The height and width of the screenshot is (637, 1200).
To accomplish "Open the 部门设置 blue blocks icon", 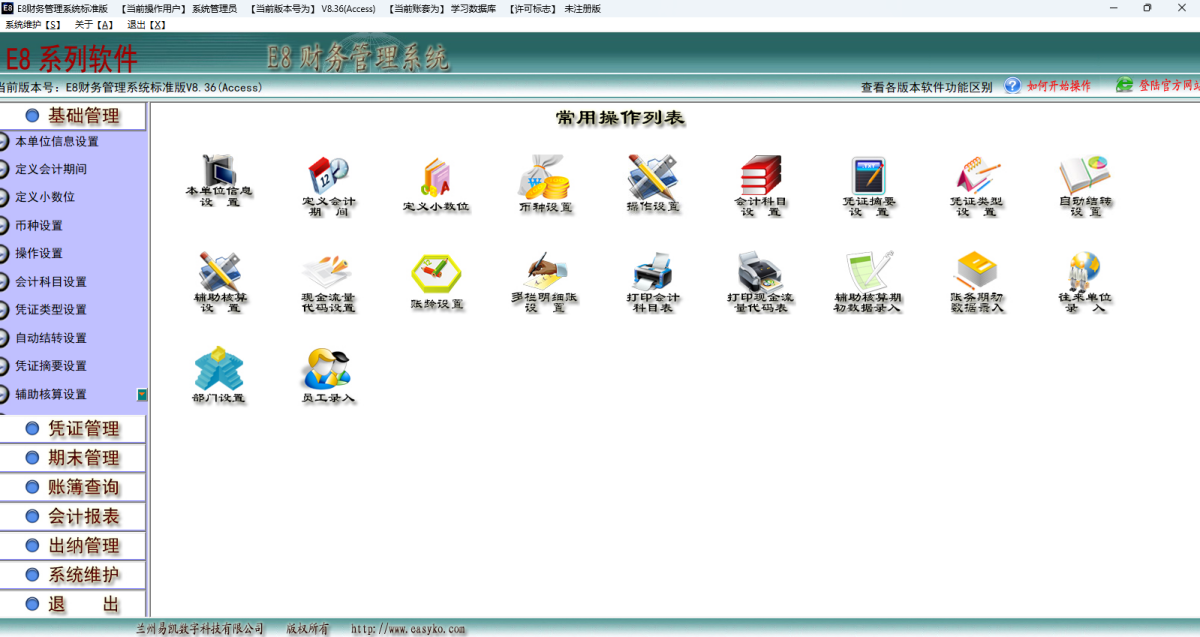I will (x=219, y=370).
